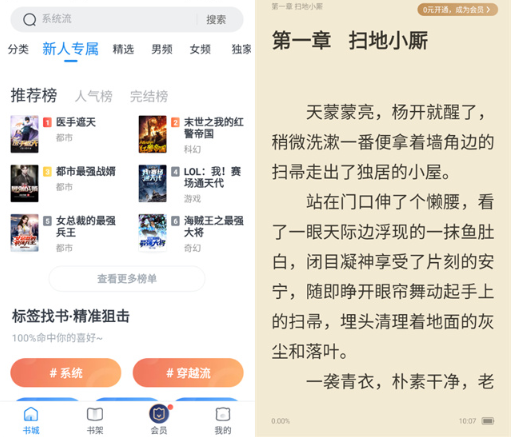
Task: Select the # 系统 tag button
Action: point(66,373)
